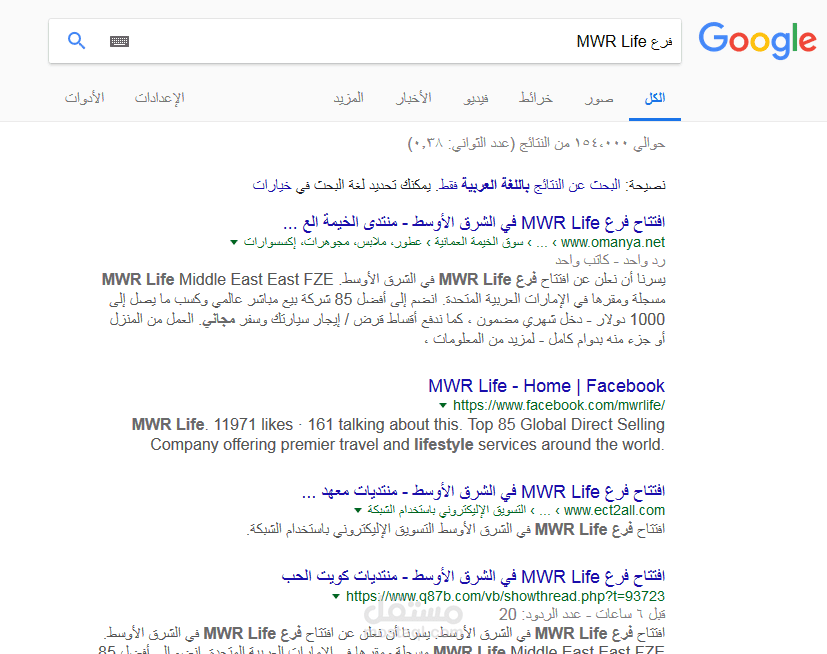This screenshot has height=654, width=827.
Task: Switch to the خرائط tab
Action: click(x=535, y=98)
